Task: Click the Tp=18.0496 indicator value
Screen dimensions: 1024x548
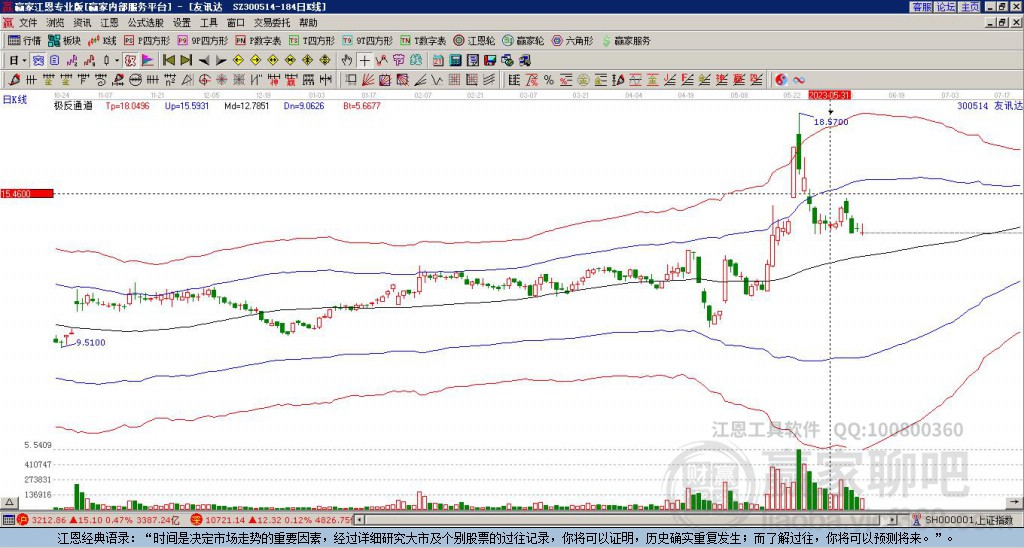Action: tap(127, 106)
